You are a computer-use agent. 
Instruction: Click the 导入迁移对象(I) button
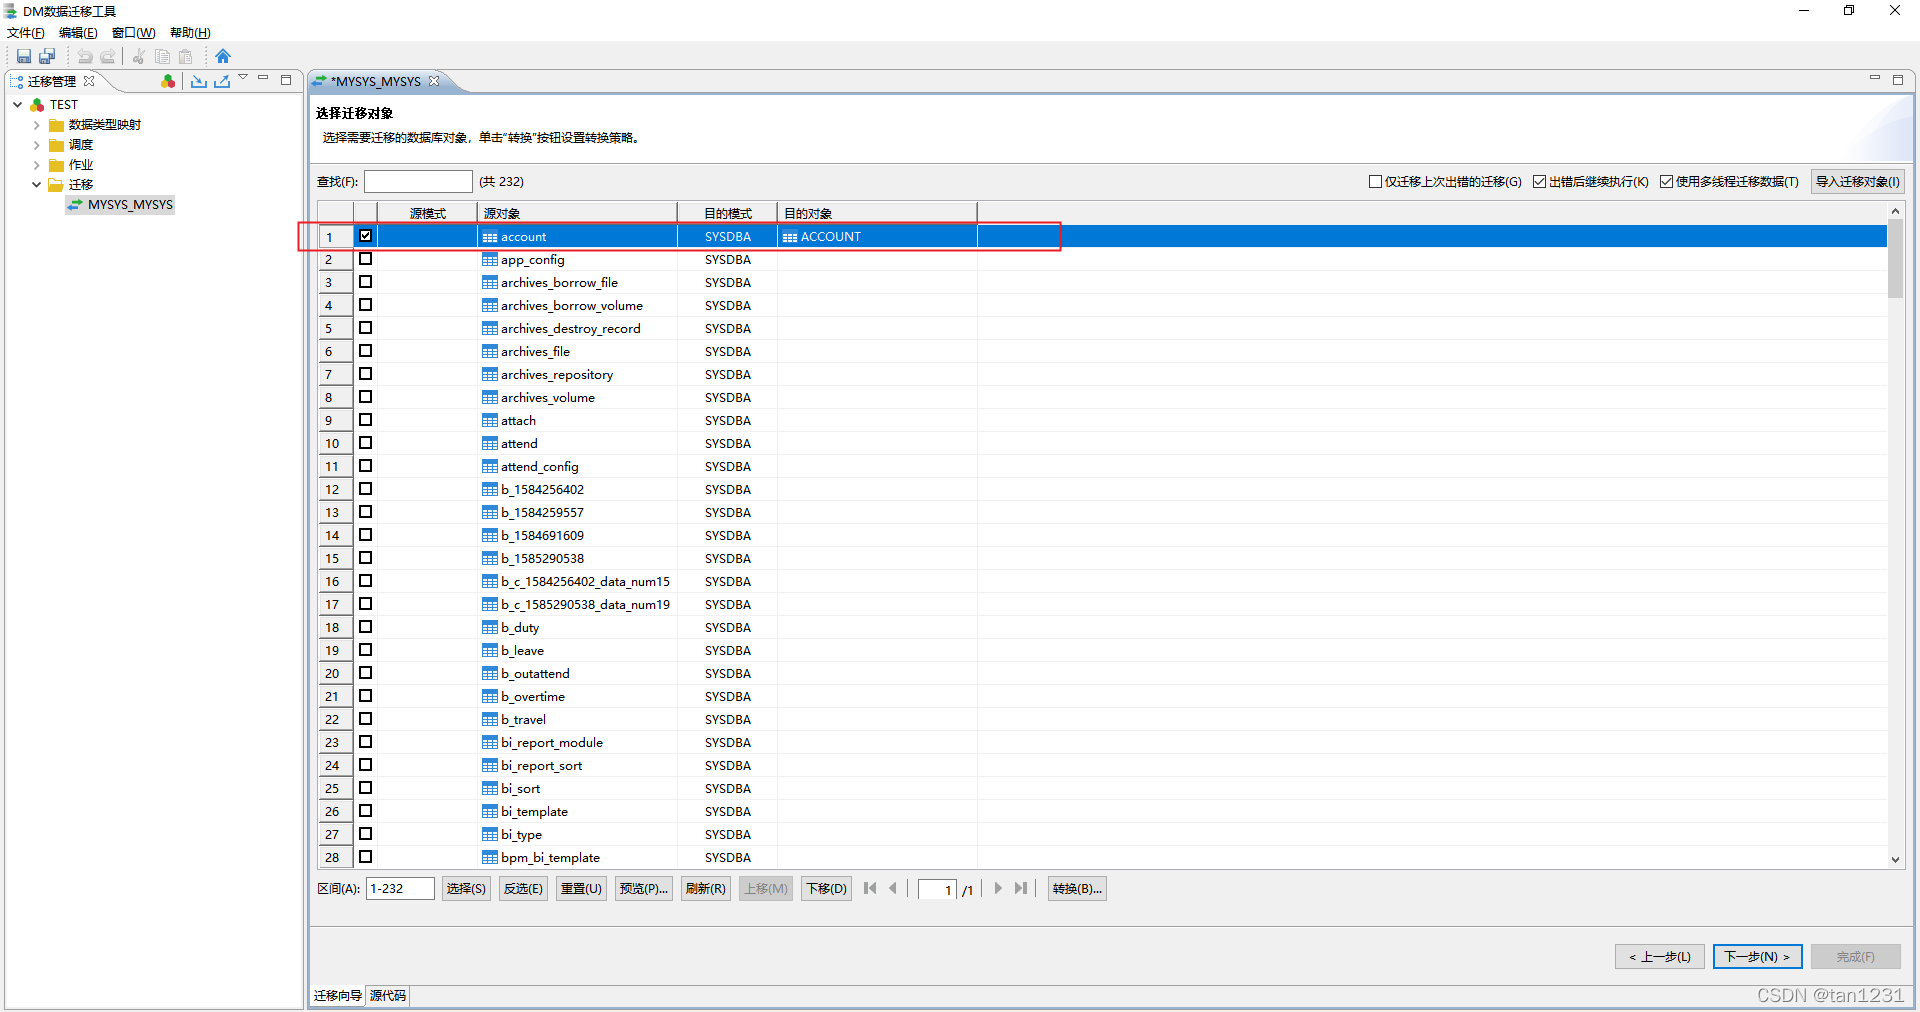1857,182
